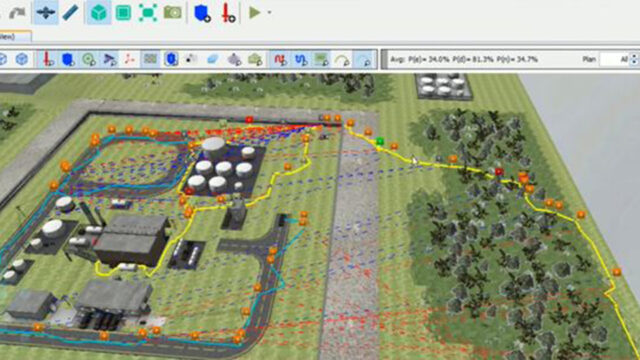The width and height of the screenshot is (640, 360).
Task: Toggle the blue path visibility icon
Action: pyautogui.click(x=301, y=60)
